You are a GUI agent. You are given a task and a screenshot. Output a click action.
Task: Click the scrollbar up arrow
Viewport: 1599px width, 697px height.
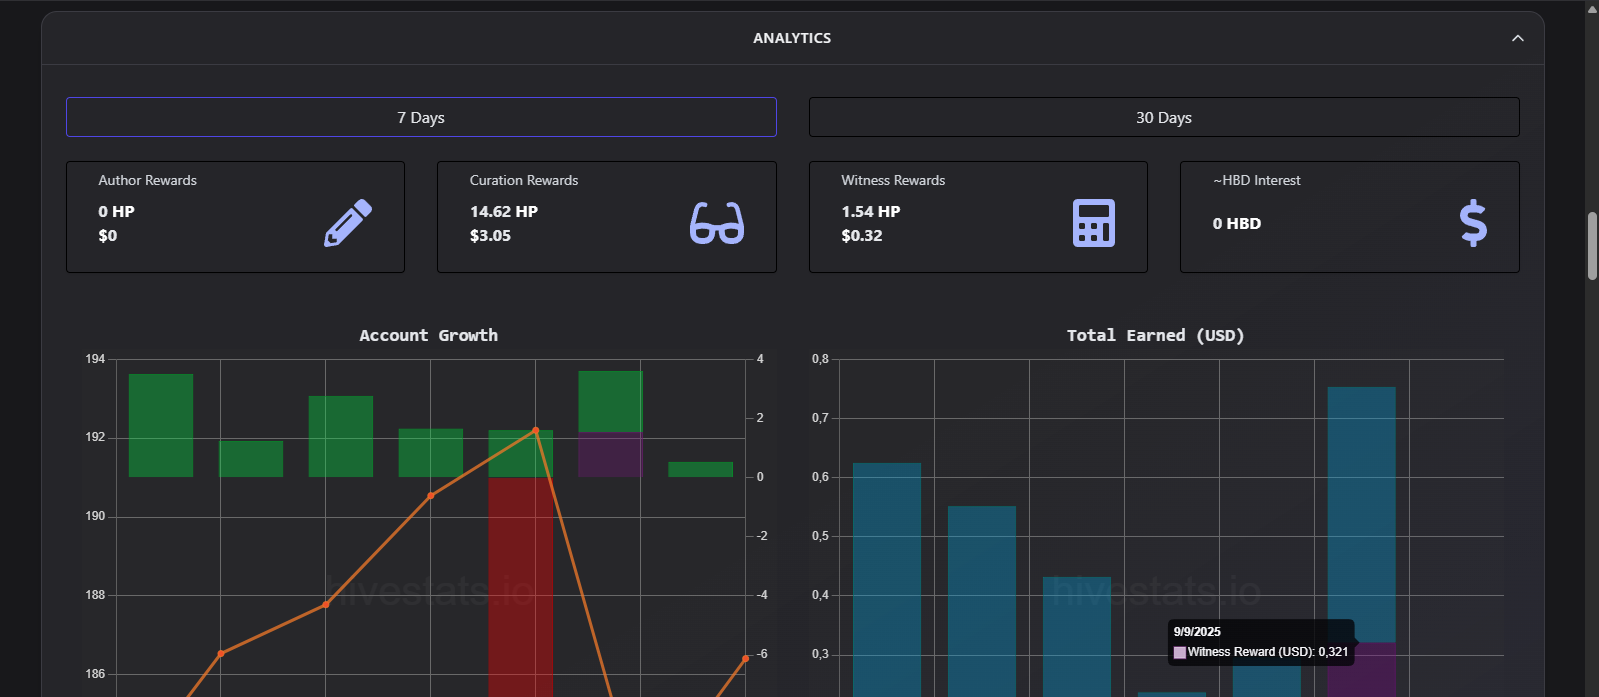pos(1592,8)
